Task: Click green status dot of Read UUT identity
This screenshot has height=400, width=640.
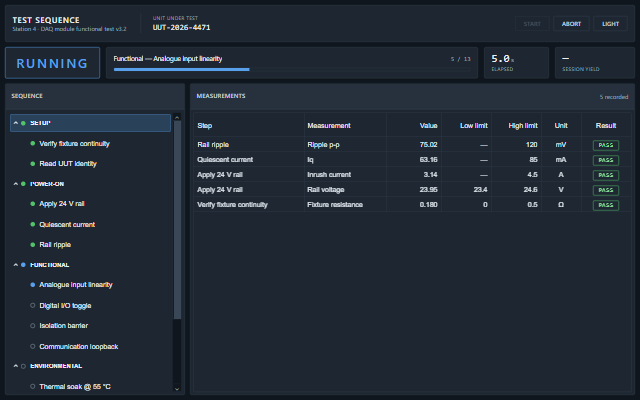Action: pos(33,164)
